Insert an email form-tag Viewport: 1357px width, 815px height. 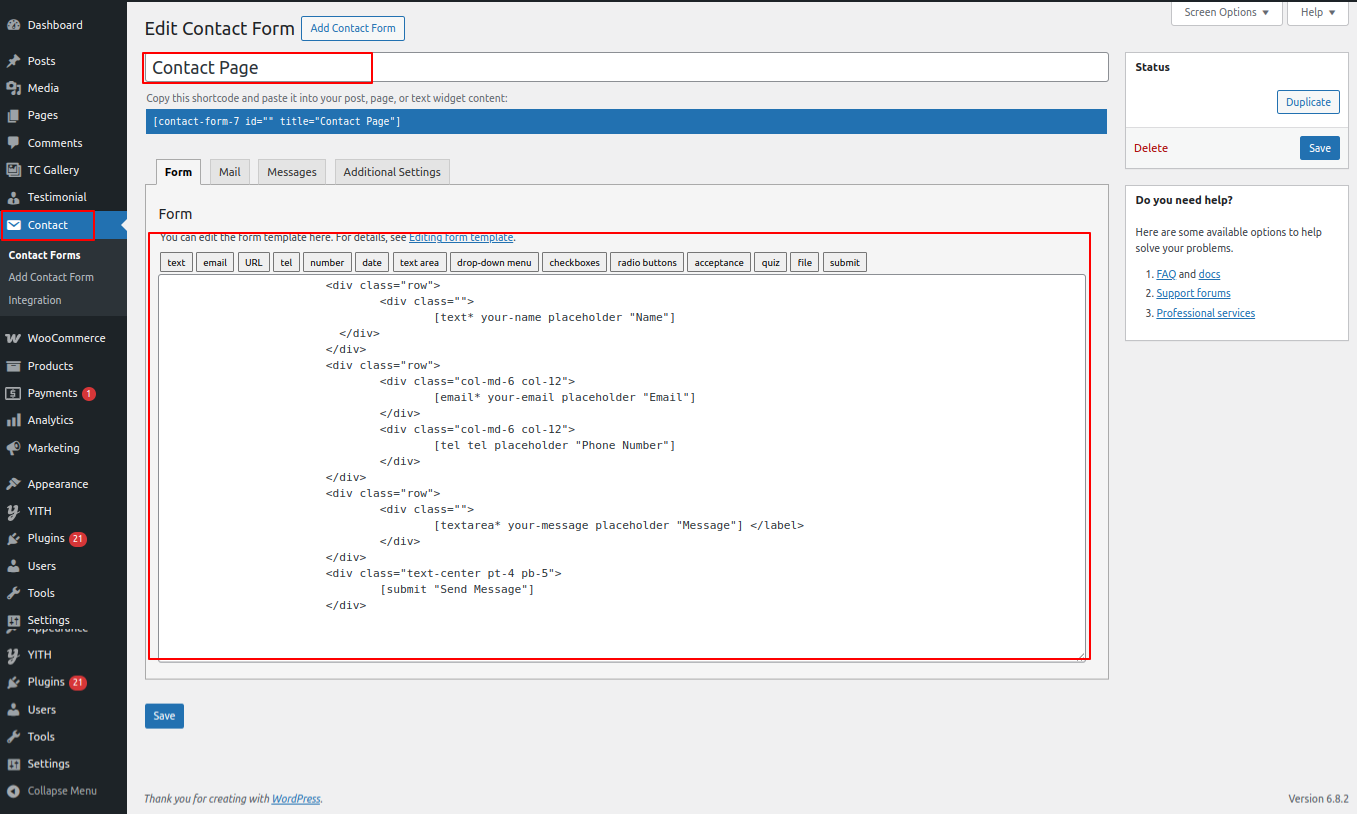[x=215, y=262]
